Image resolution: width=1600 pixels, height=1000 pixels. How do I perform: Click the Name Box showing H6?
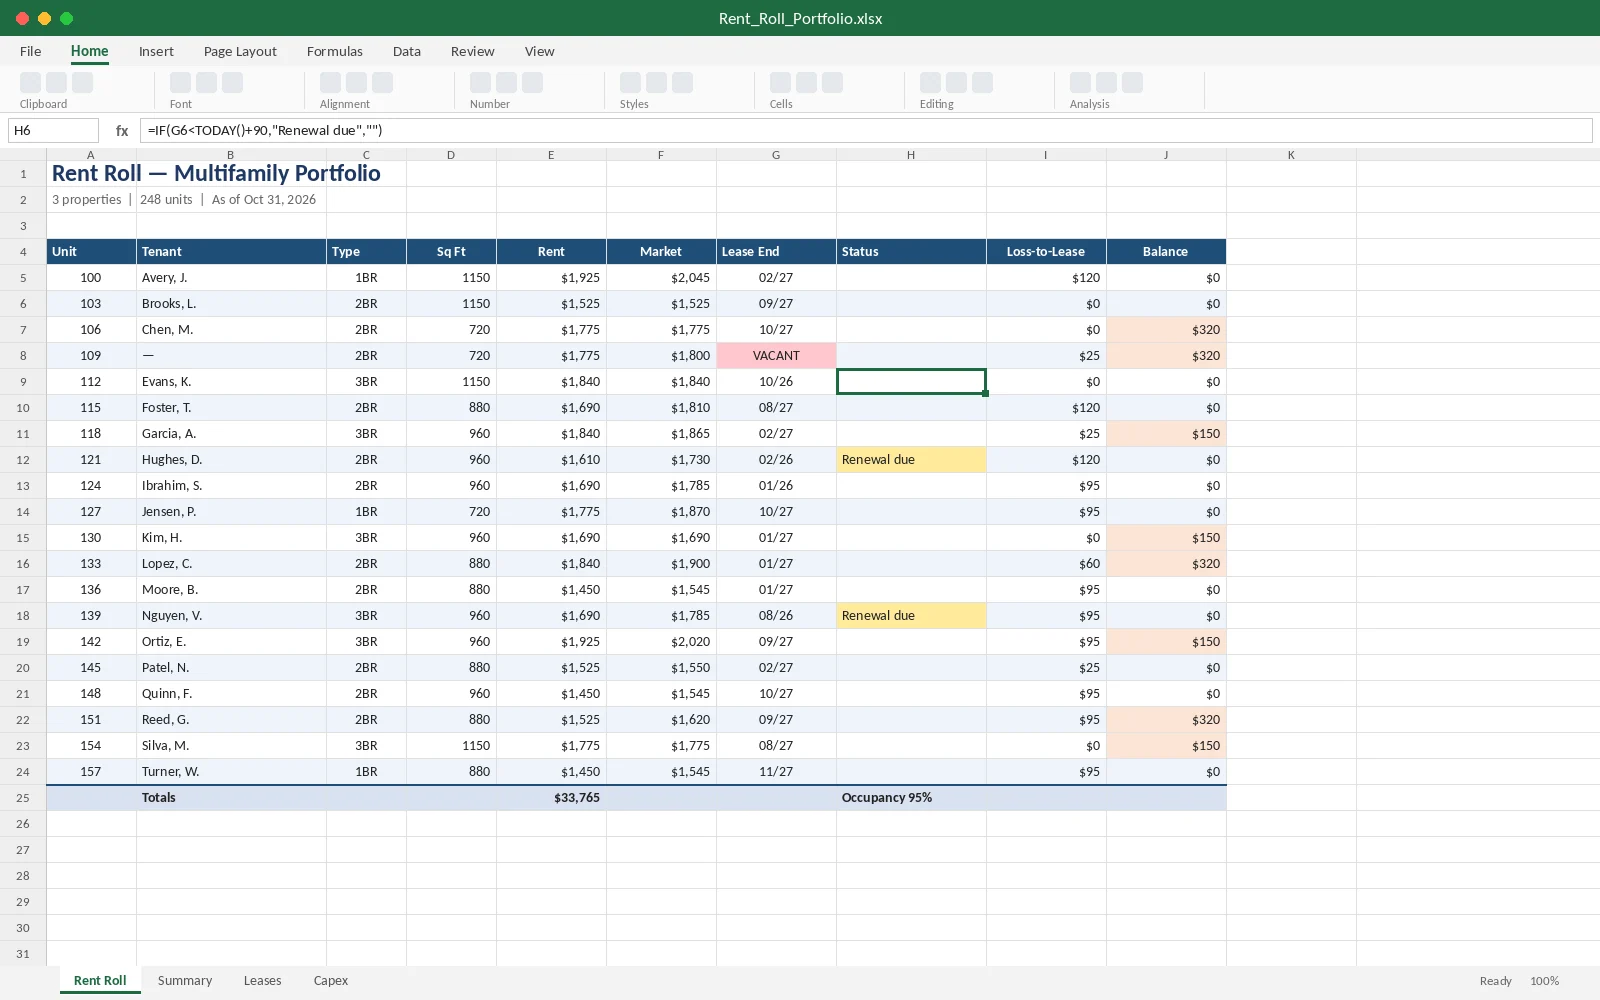pyautogui.click(x=53, y=130)
